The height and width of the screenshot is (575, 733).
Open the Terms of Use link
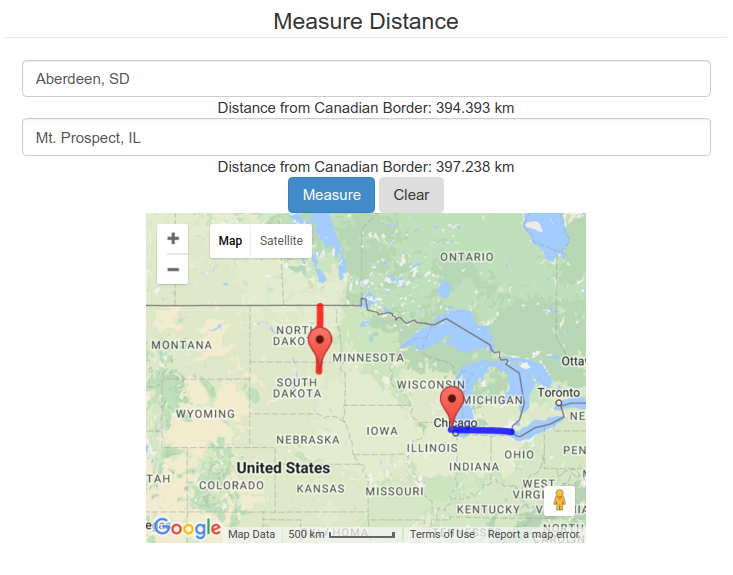442,534
